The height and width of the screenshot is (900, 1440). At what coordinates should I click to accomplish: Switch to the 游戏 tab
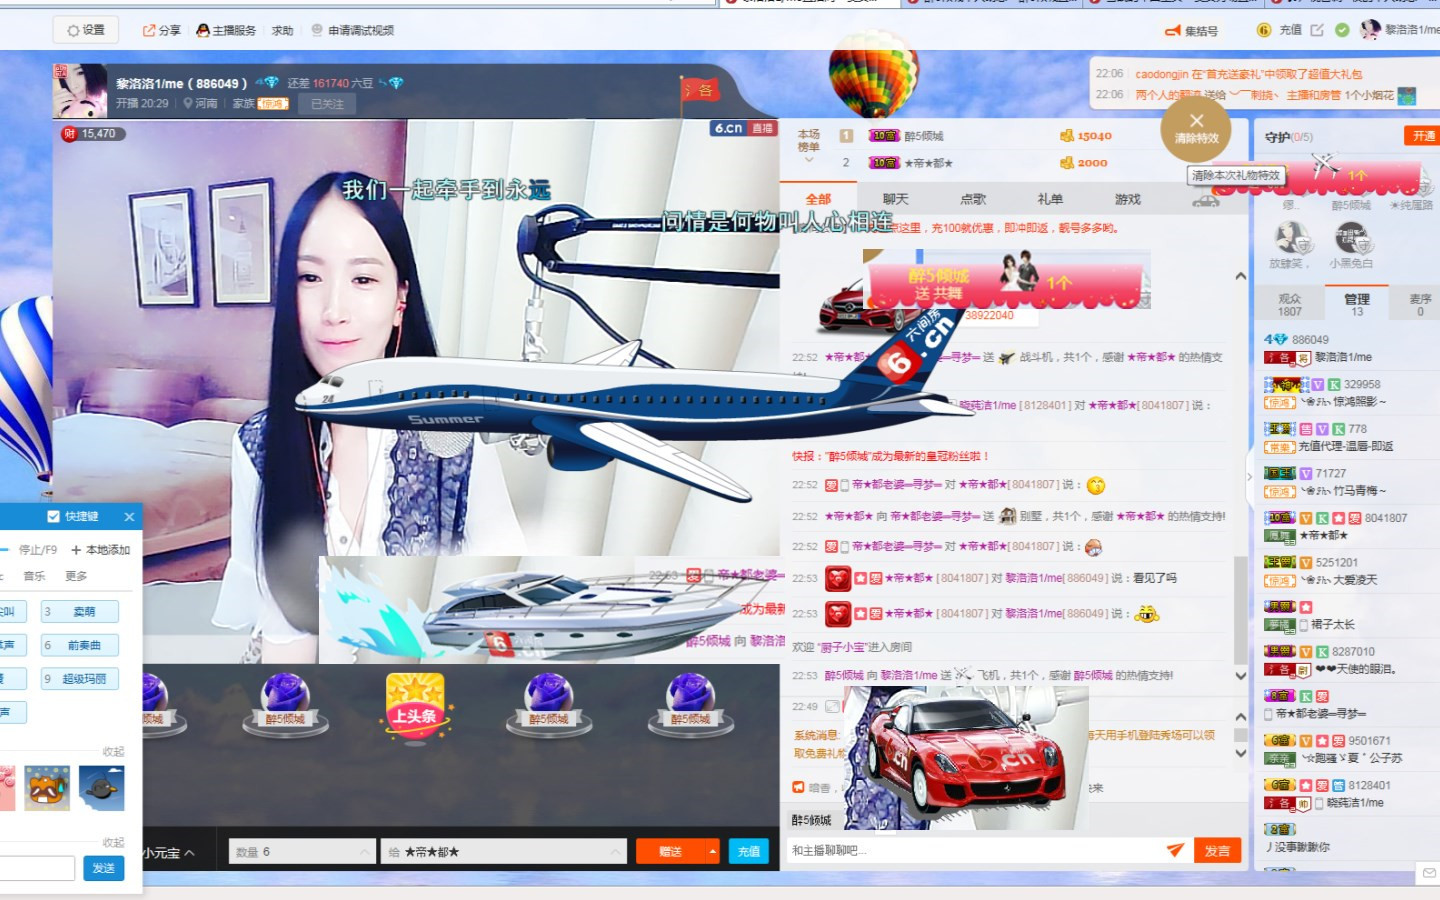click(1128, 199)
